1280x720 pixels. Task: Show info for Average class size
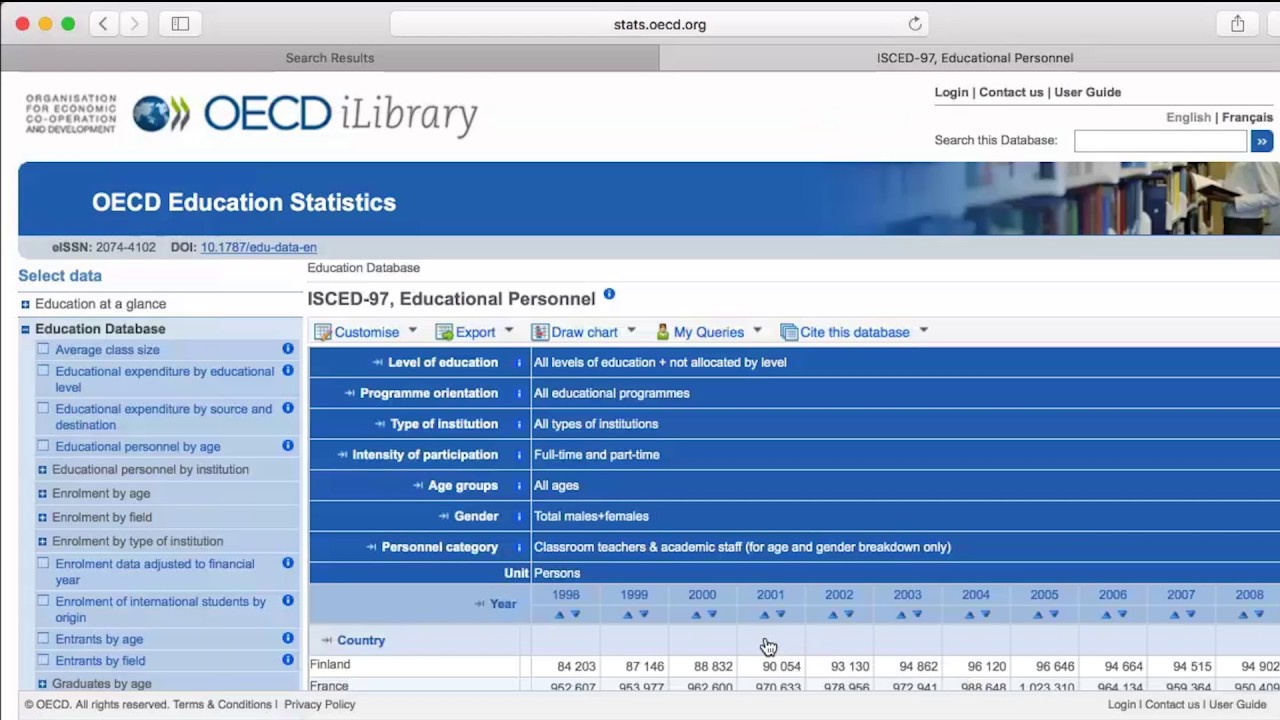[x=288, y=349]
